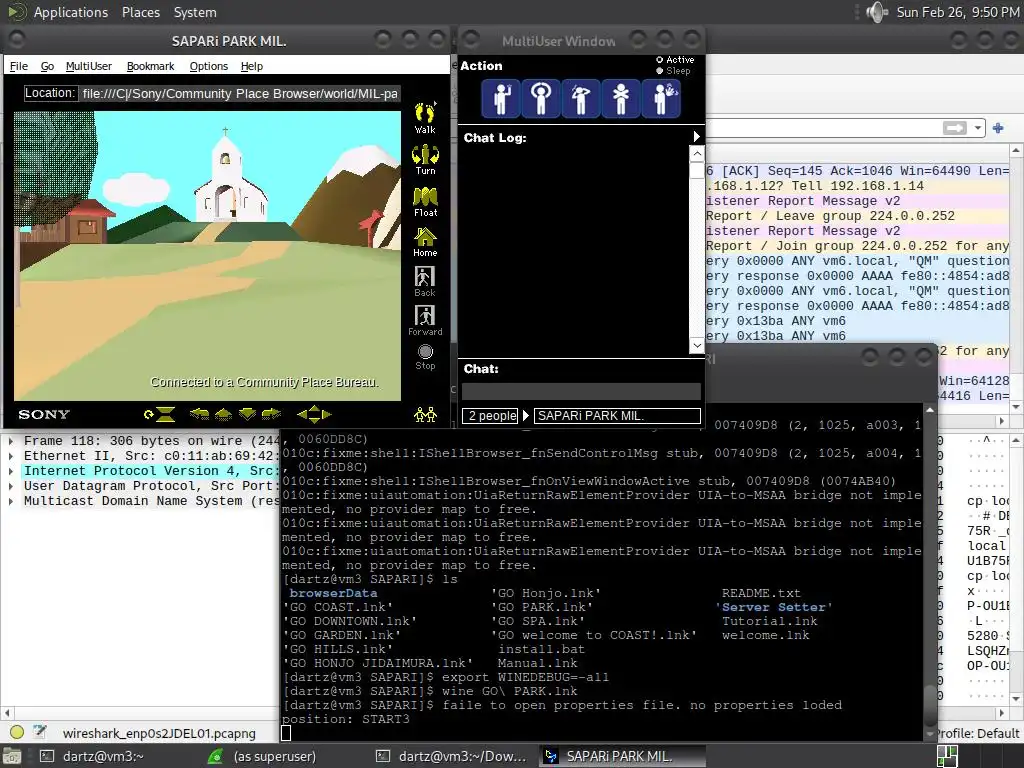Switch to dartz@vm3:~/Dow... taskbar window

click(x=451, y=756)
